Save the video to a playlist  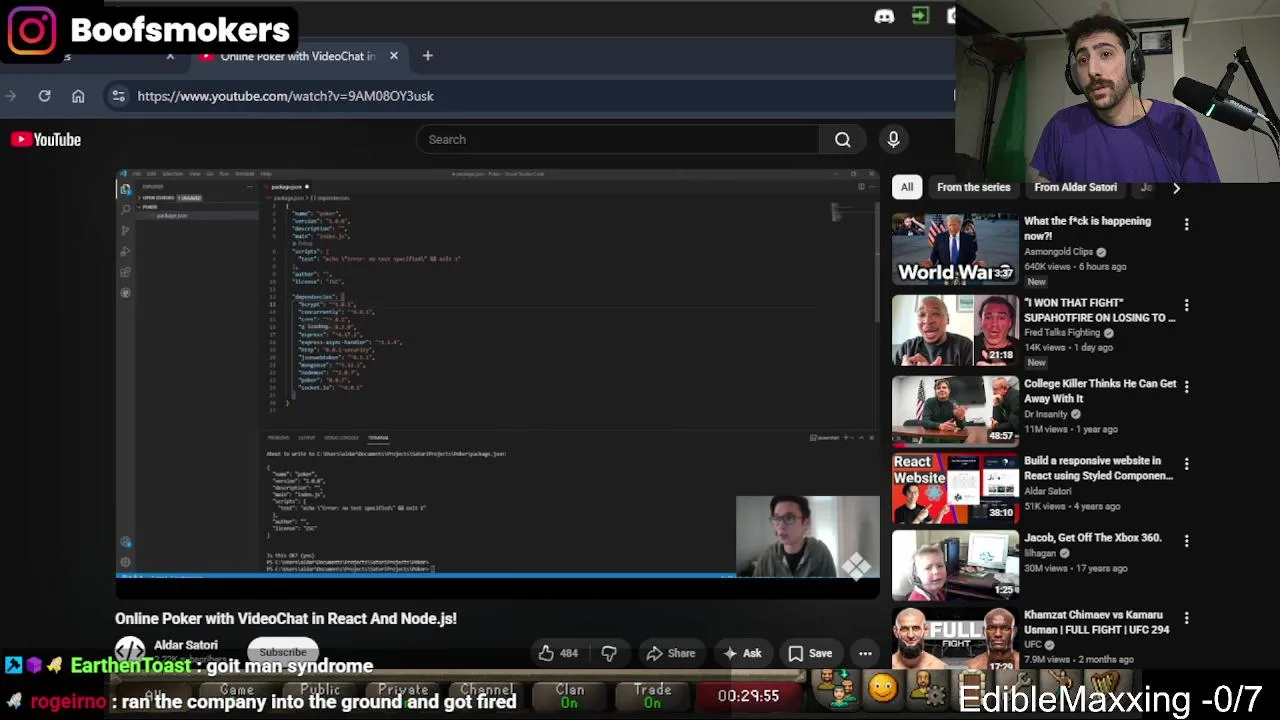pyautogui.click(x=809, y=653)
